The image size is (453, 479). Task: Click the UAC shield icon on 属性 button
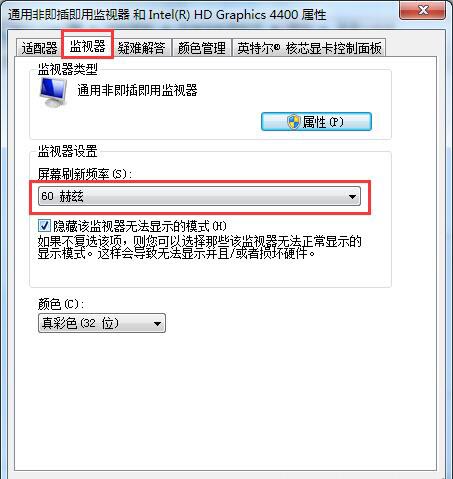[x=294, y=122]
